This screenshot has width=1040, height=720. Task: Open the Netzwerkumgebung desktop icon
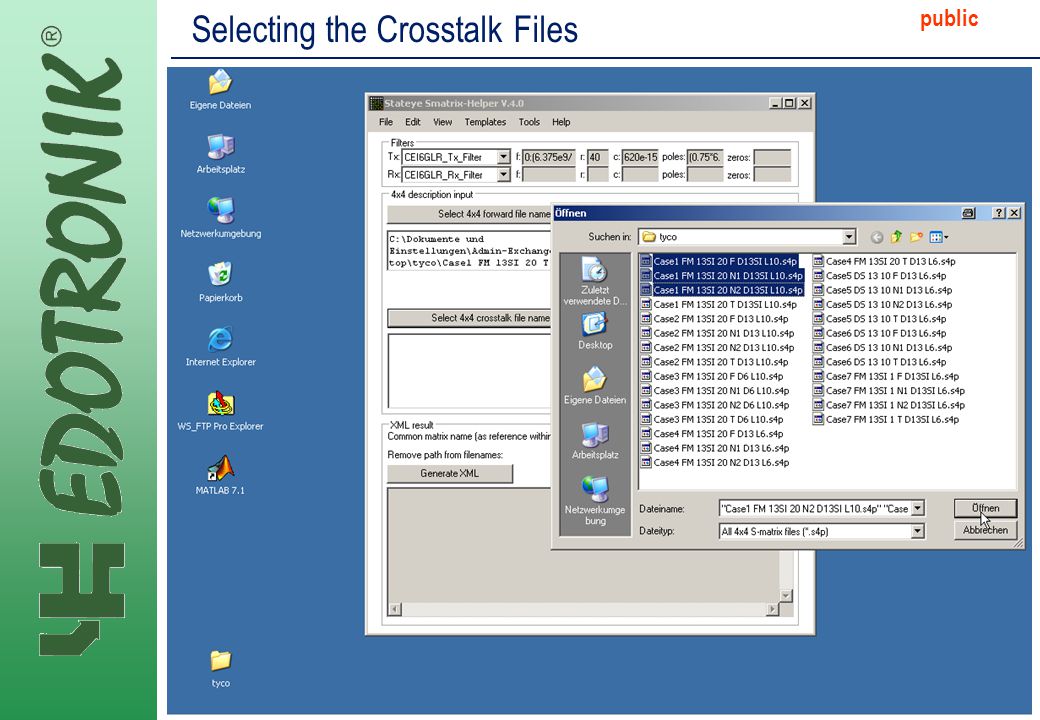point(220,218)
